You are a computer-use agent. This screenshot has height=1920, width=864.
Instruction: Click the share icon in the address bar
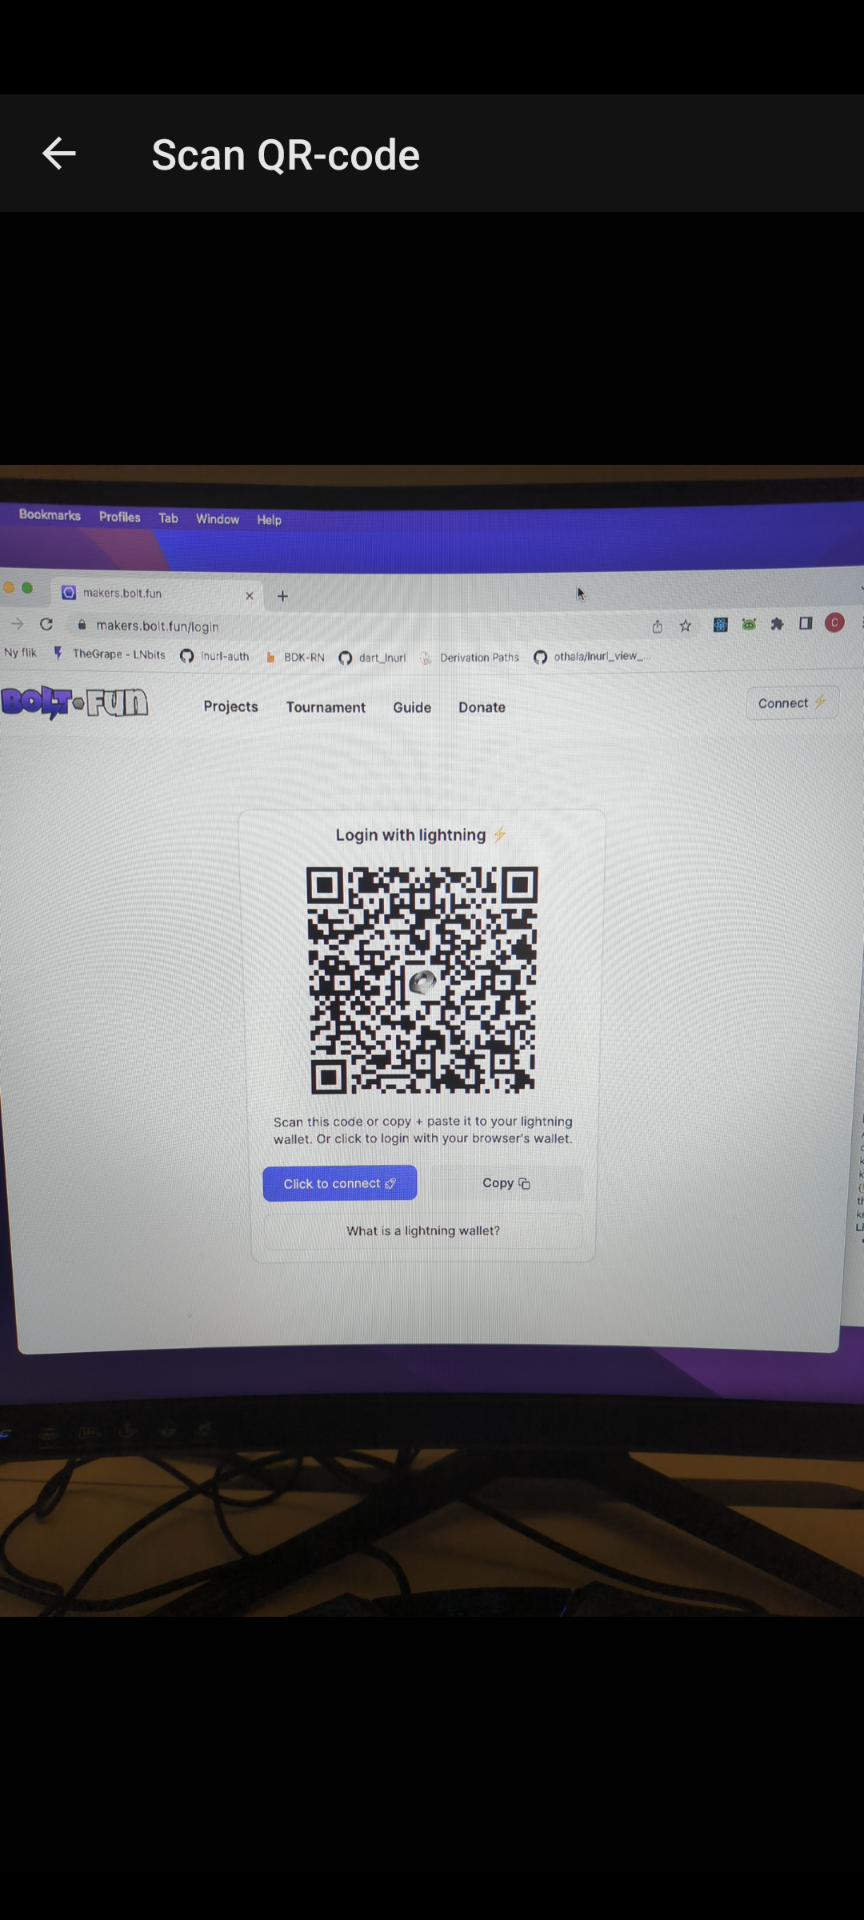[657, 626]
